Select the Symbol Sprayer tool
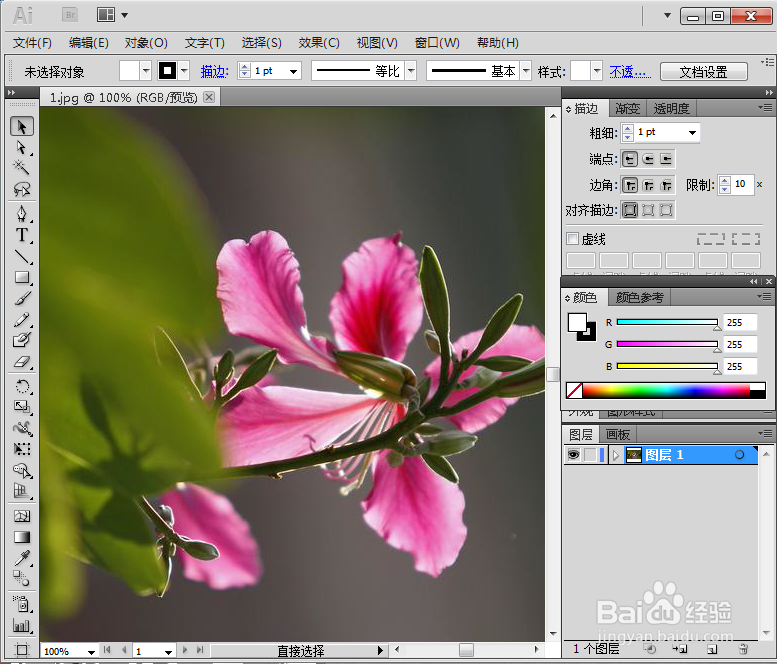The image size is (777, 664). [x=22, y=604]
